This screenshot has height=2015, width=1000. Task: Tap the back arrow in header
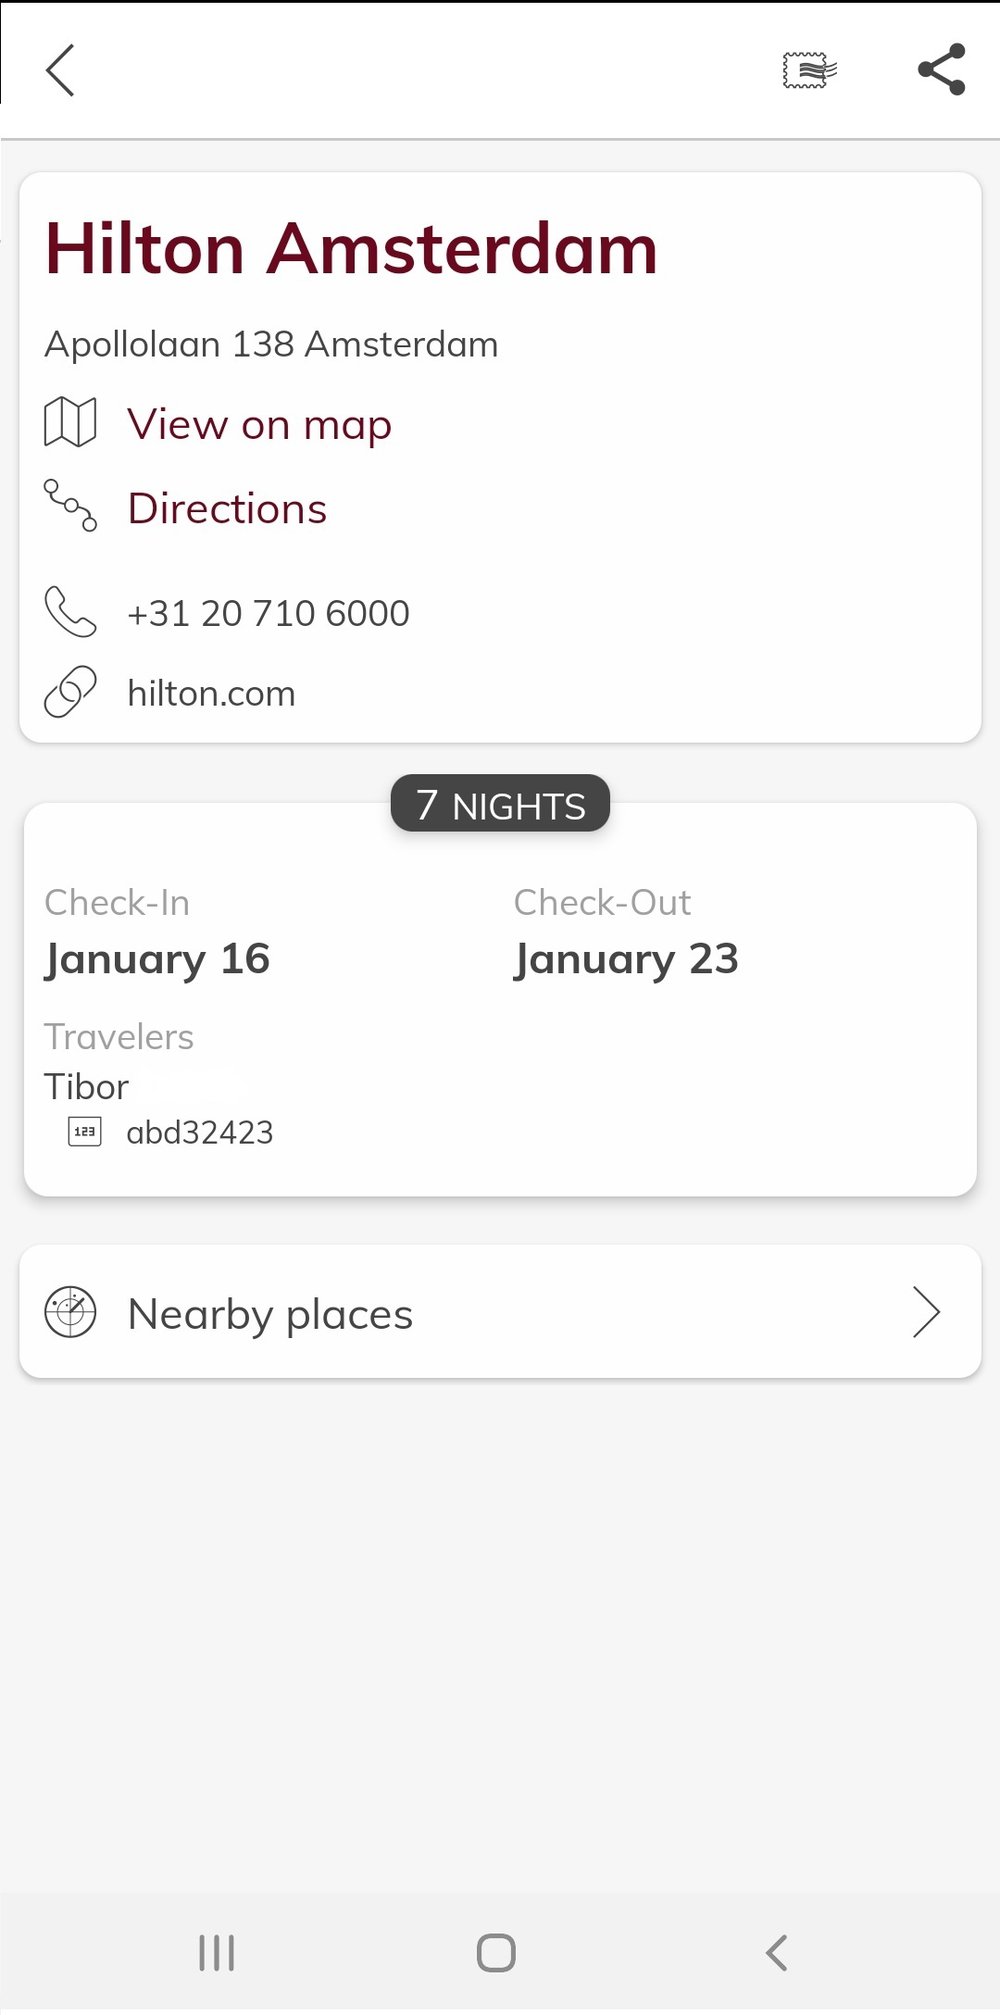point(61,70)
